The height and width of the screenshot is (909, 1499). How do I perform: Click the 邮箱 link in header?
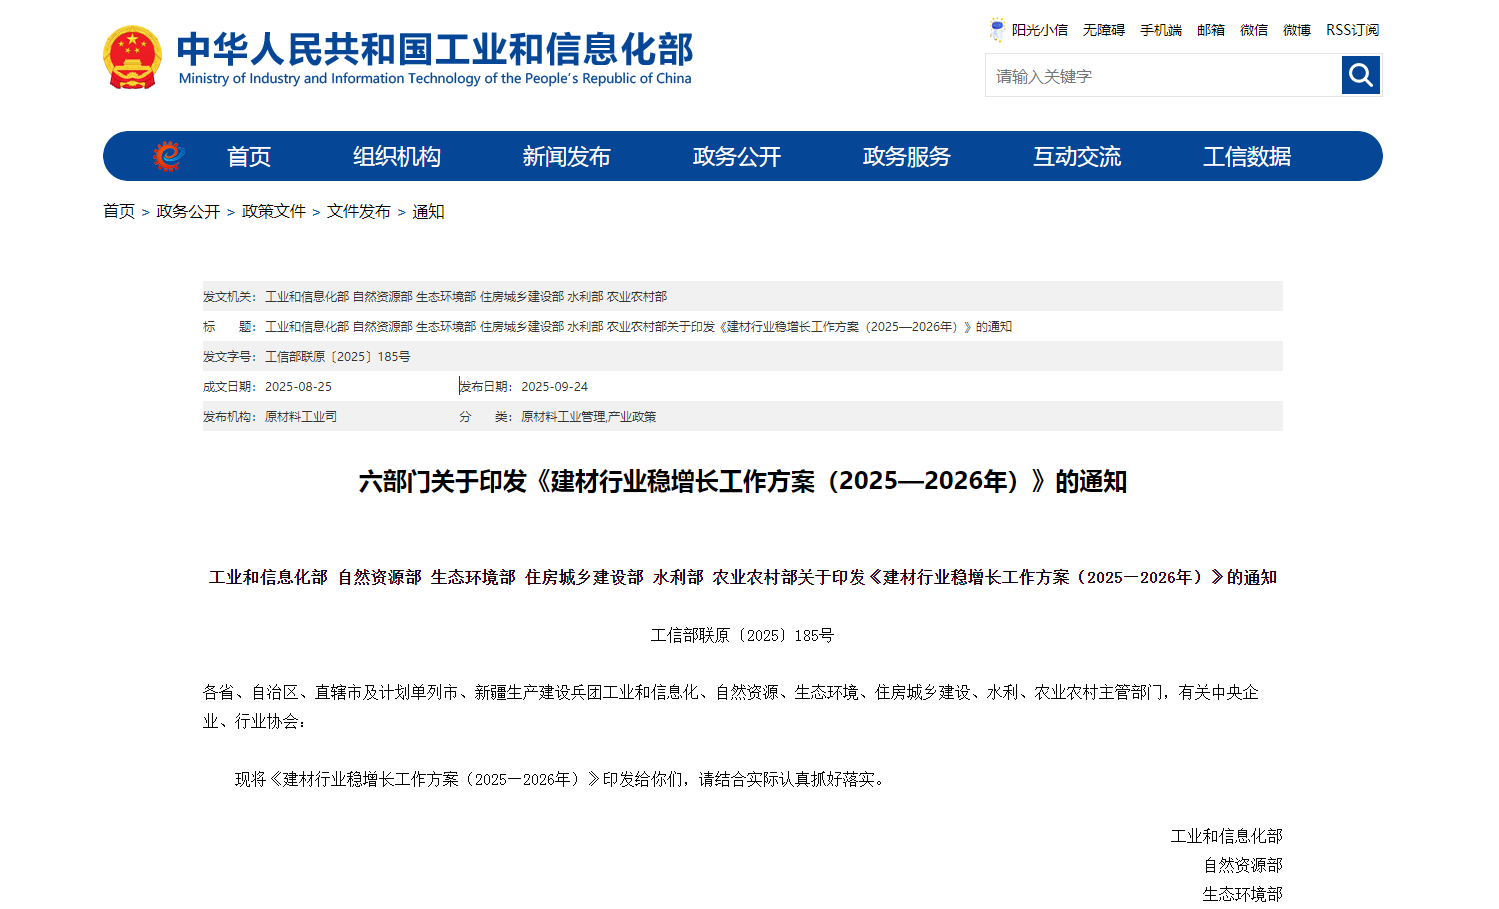pyautogui.click(x=1210, y=30)
